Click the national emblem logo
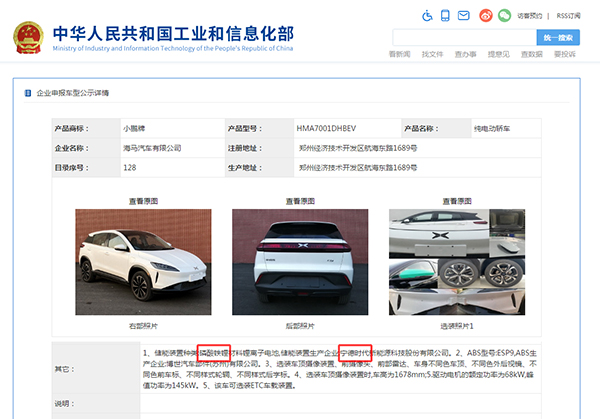This screenshot has height=419, width=600. [28, 37]
